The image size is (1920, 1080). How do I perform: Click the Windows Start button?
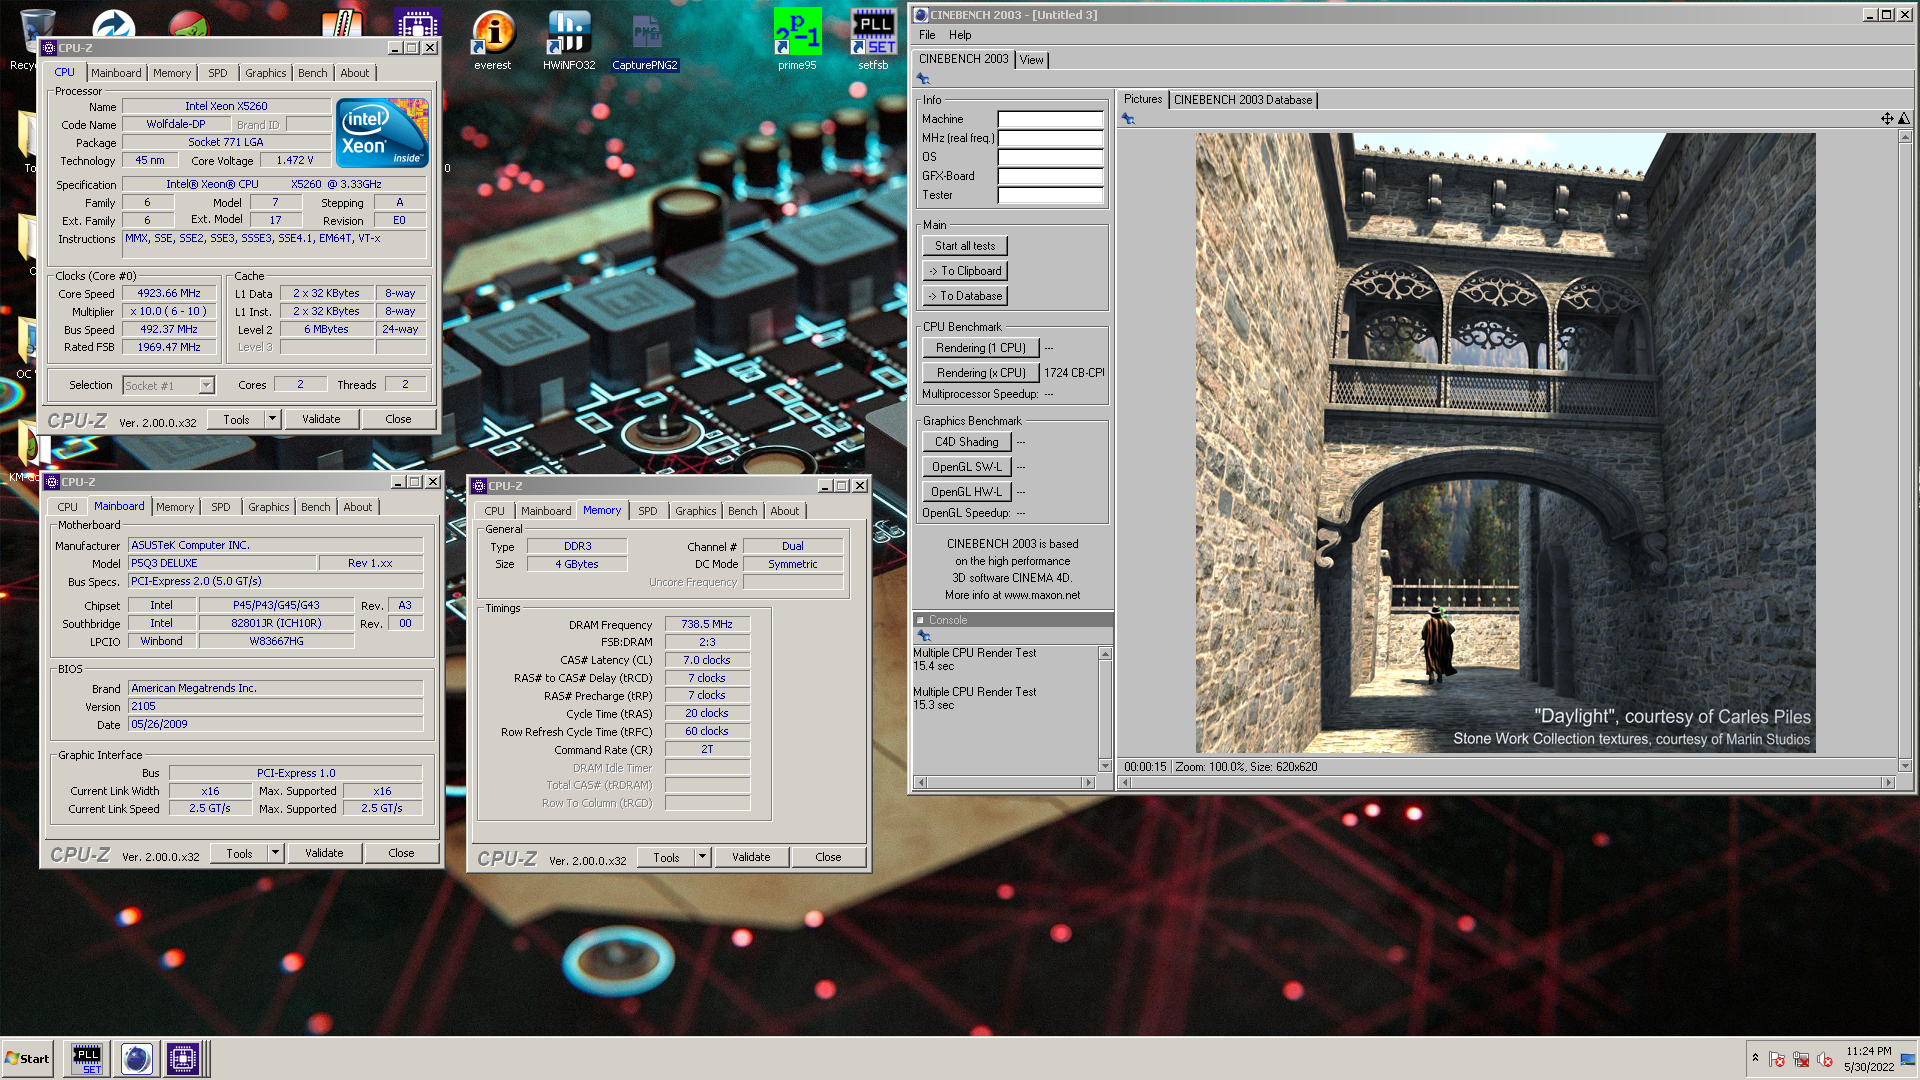pyautogui.click(x=27, y=1058)
